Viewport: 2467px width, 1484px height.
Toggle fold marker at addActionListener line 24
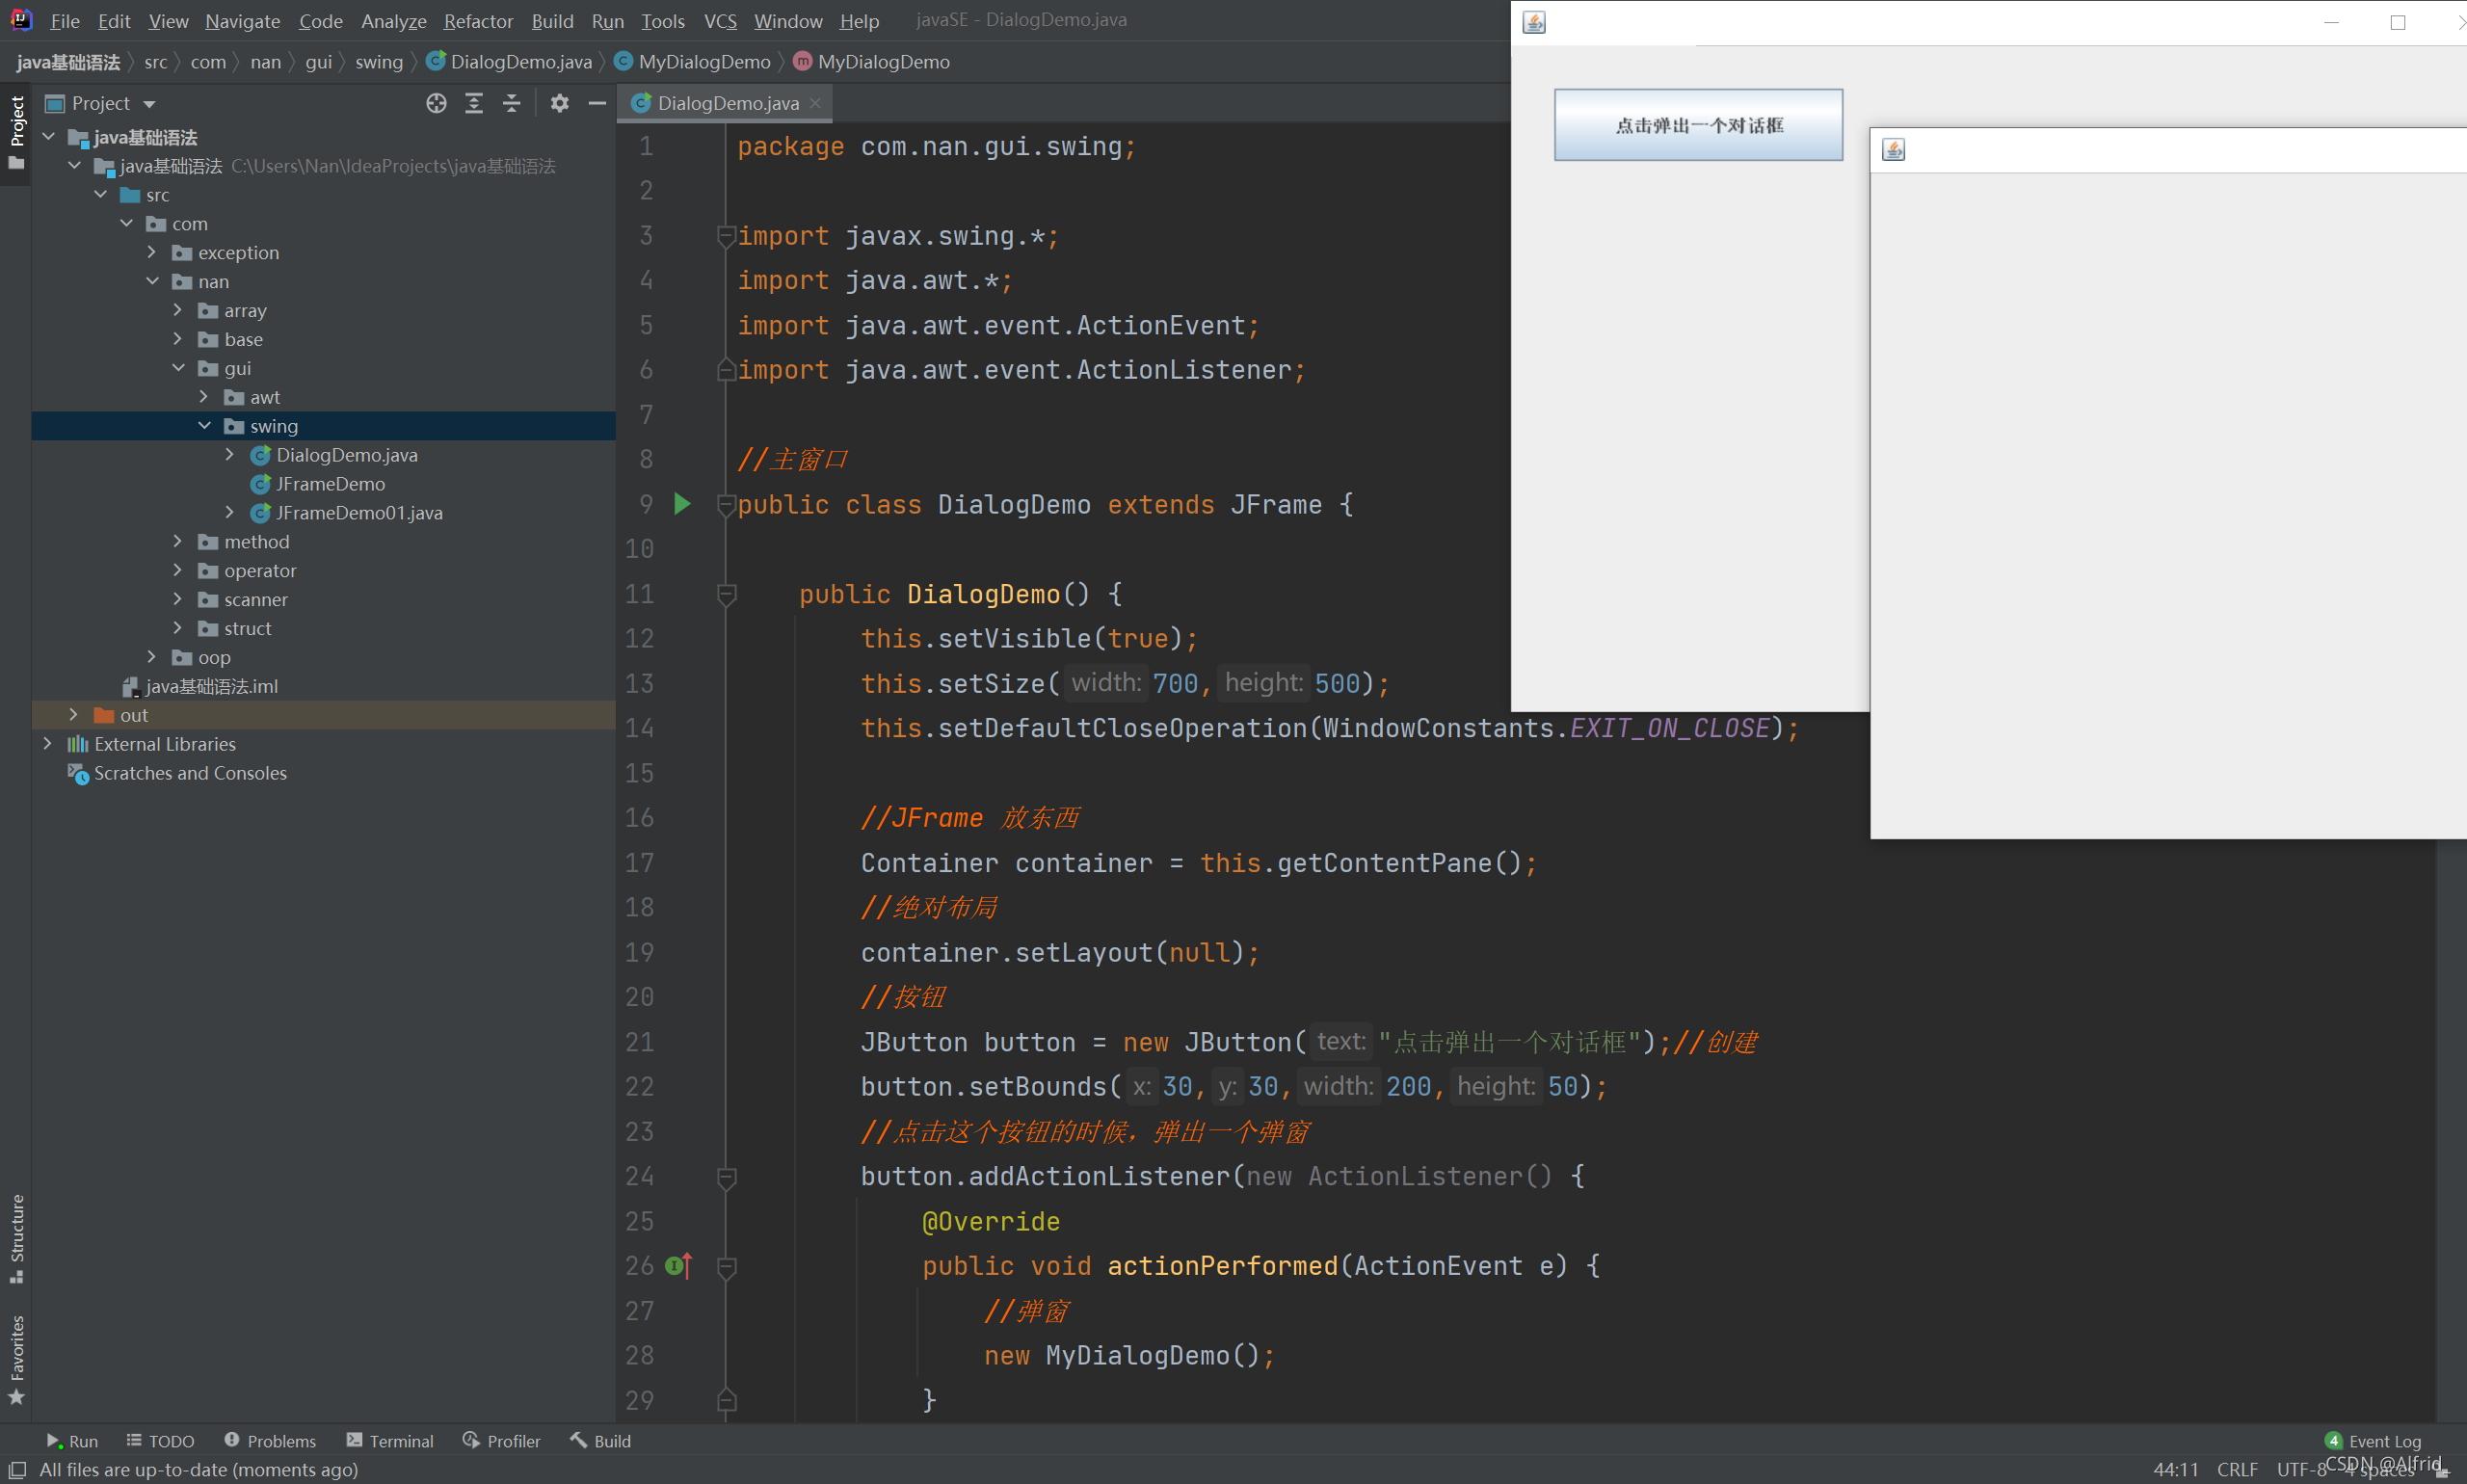(x=726, y=1177)
